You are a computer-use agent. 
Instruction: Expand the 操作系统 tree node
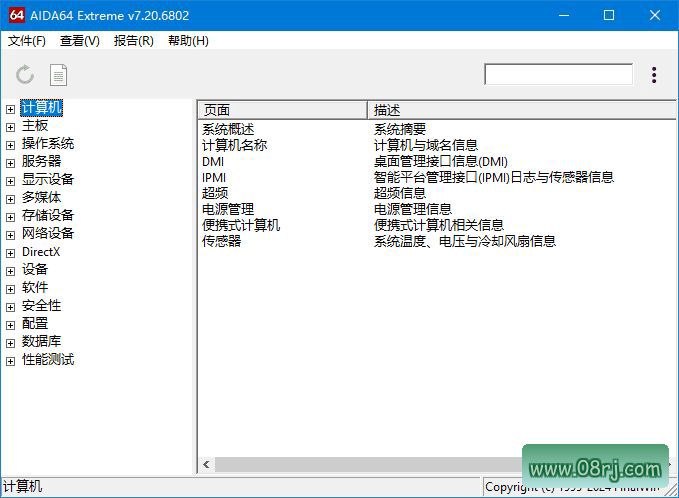point(10,145)
